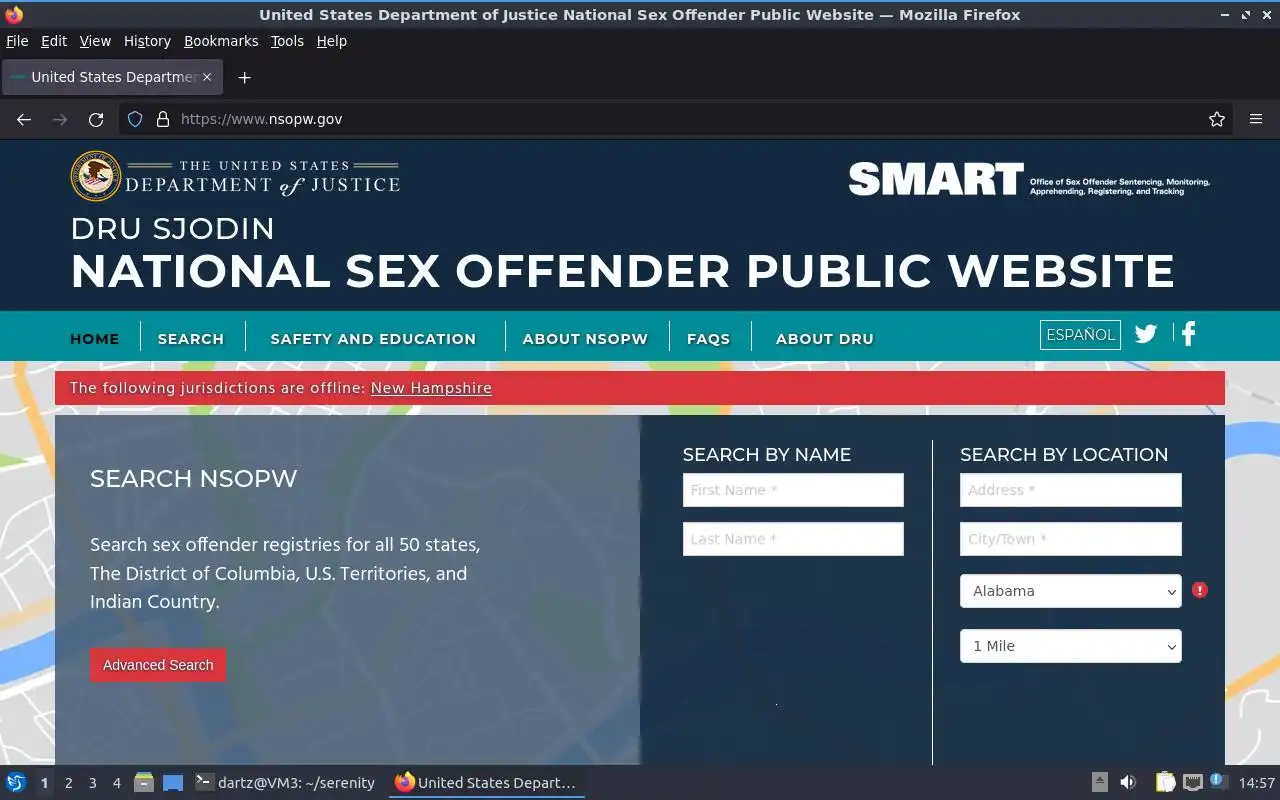Click the New Hampshire offline link
The height and width of the screenshot is (800, 1280).
click(431, 388)
